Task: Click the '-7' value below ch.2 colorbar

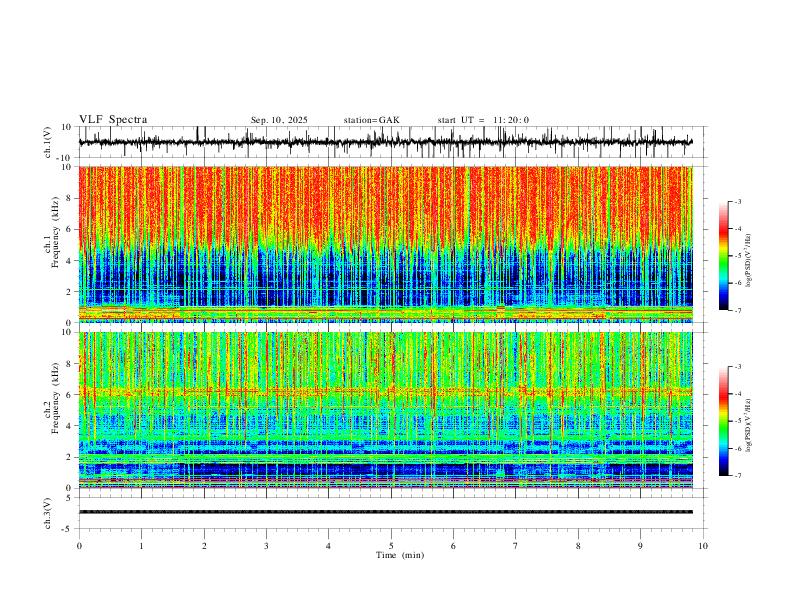Action: pos(738,476)
